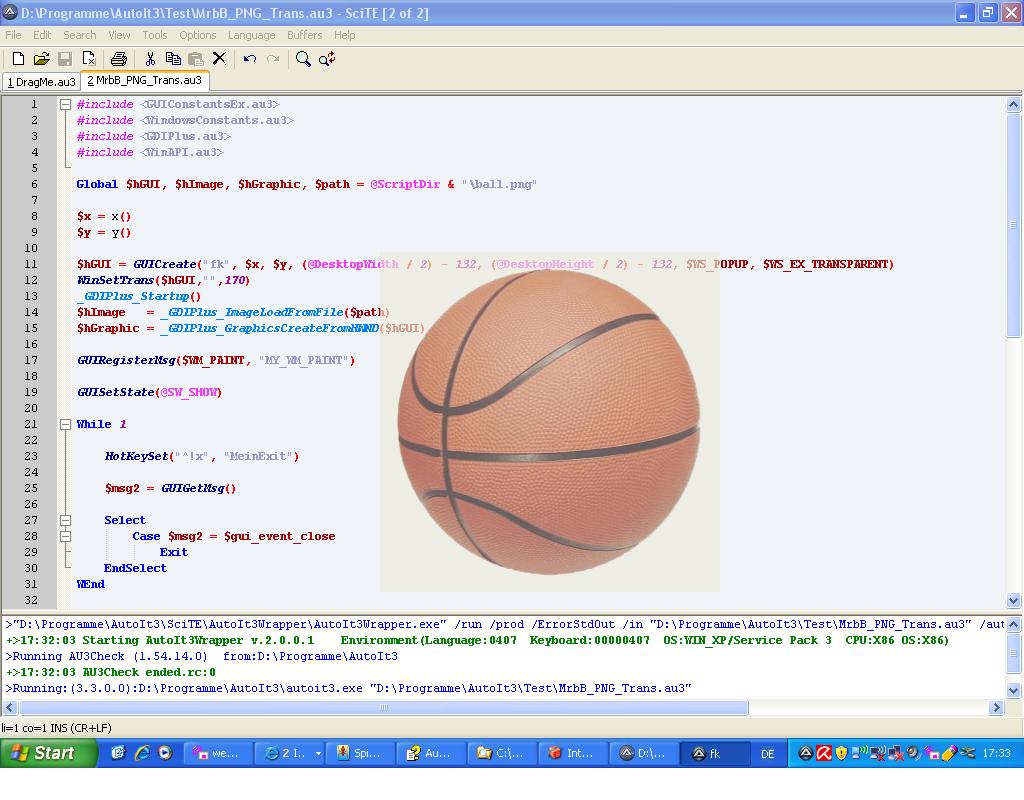The width and height of the screenshot is (1024, 800).
Task: Collapse the While loop fold marker
Action: [x=65, y=424]
